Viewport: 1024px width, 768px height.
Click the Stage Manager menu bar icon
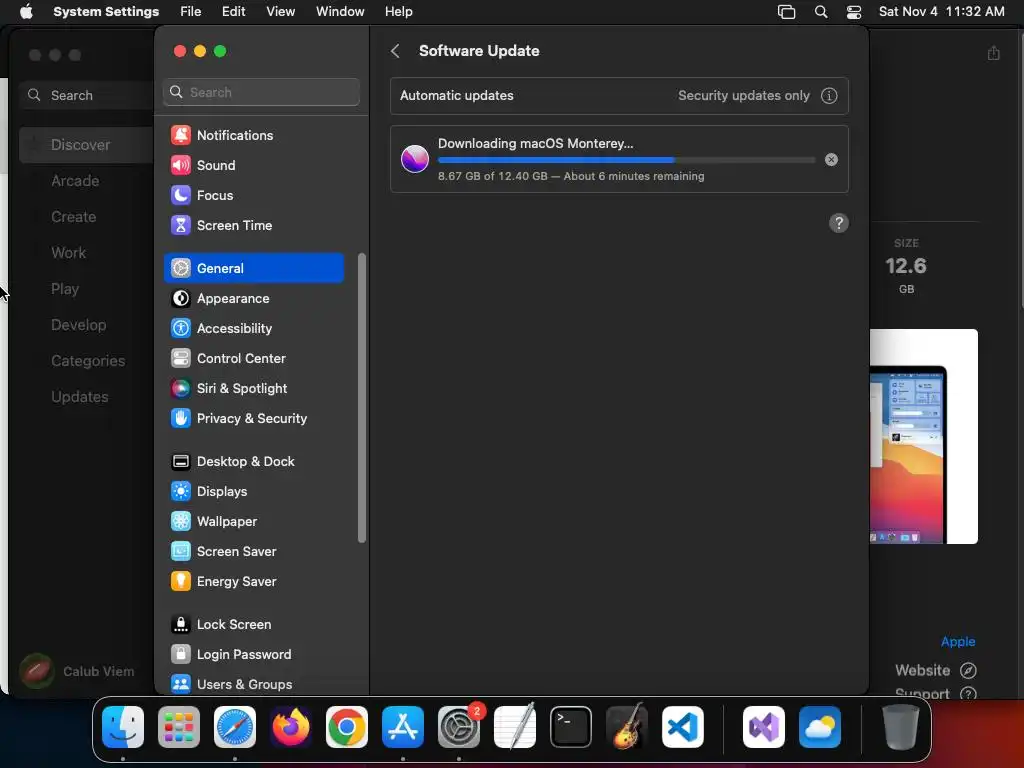click(786, 12)
